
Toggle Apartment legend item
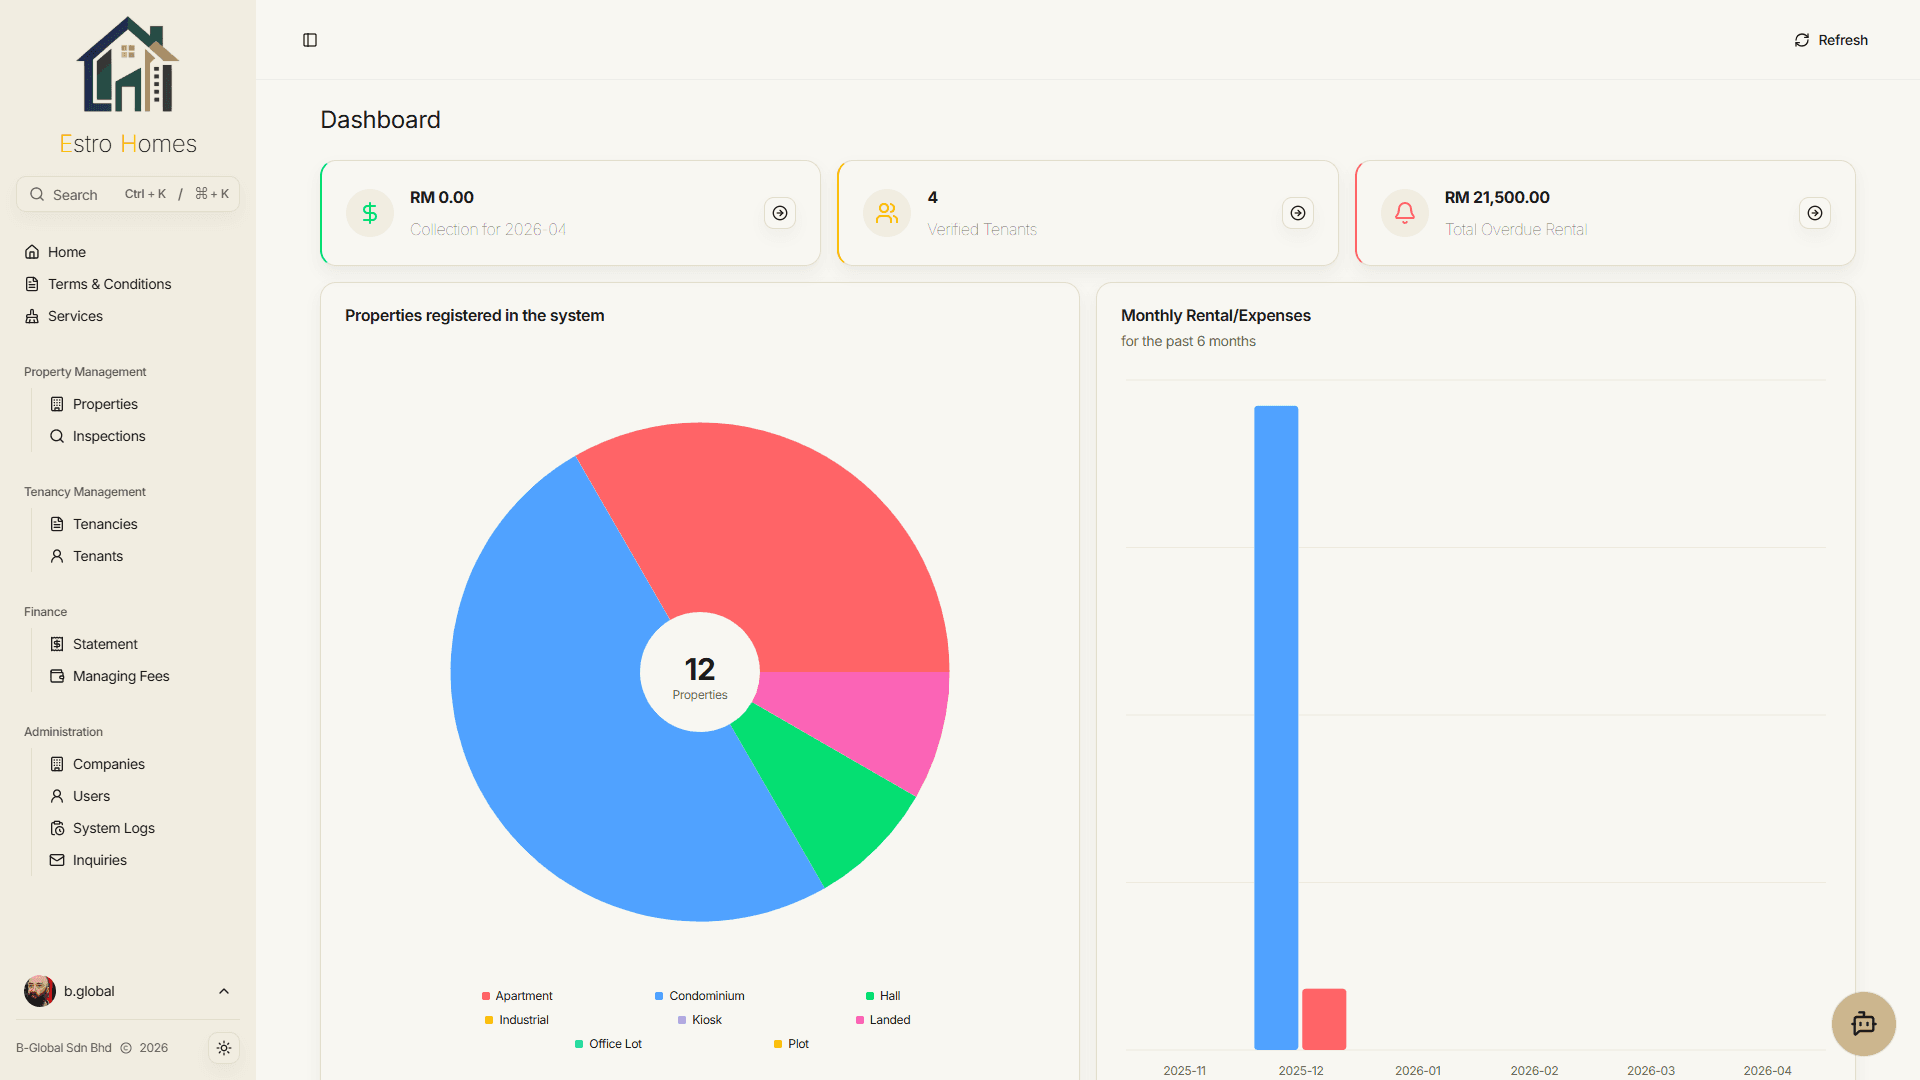517,996
